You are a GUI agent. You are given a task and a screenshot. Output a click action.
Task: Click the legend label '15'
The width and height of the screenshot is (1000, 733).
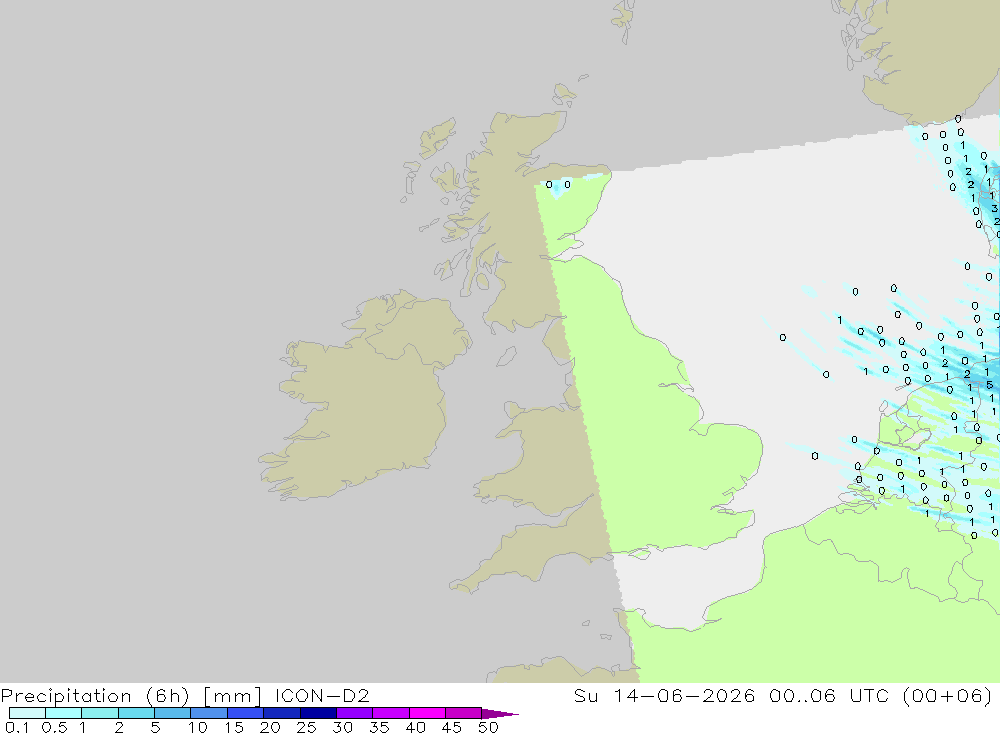[233, 727]
